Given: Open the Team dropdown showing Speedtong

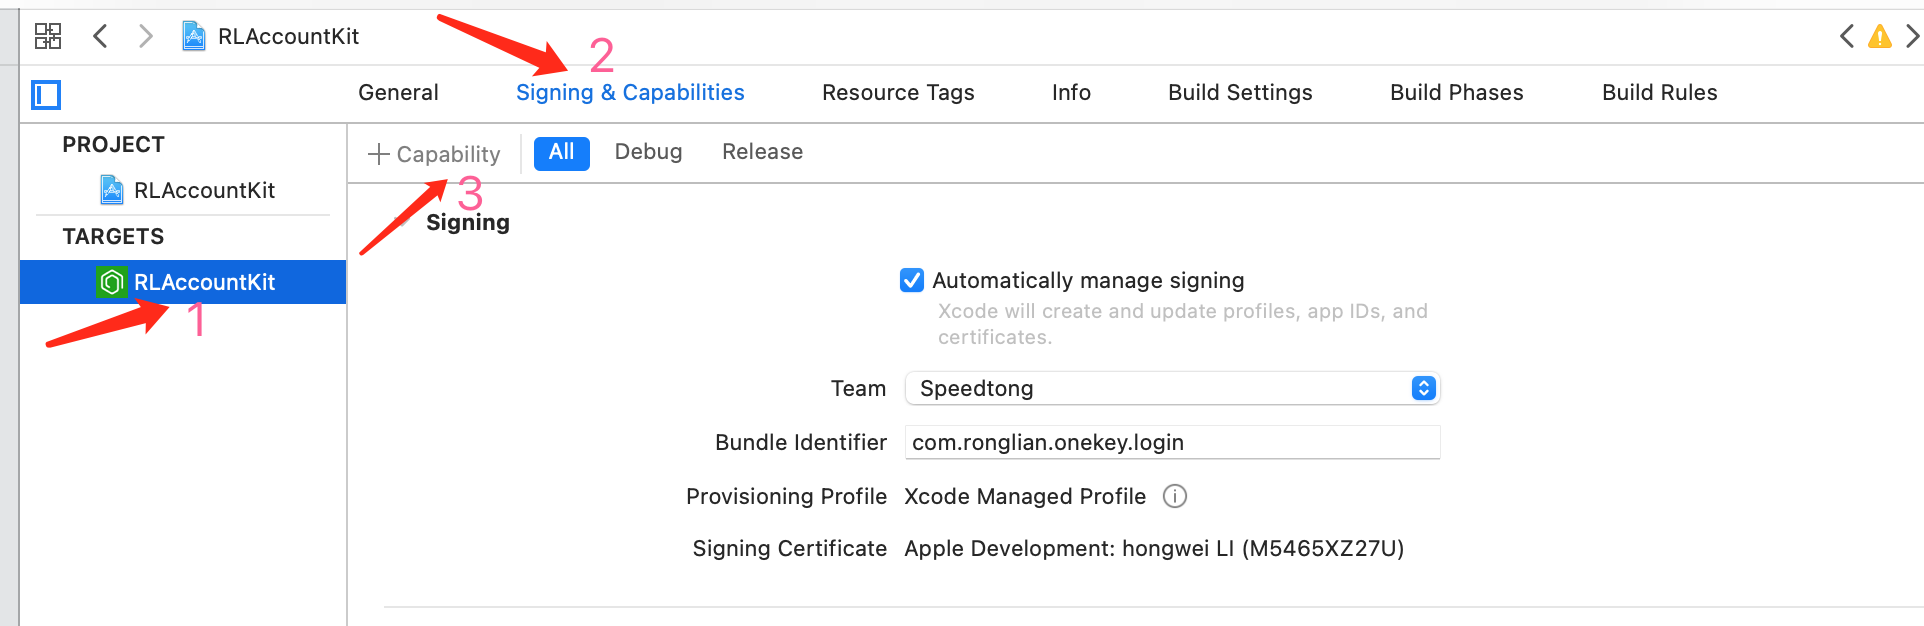Looking at the screenshot, I should tap(1171, 388).
